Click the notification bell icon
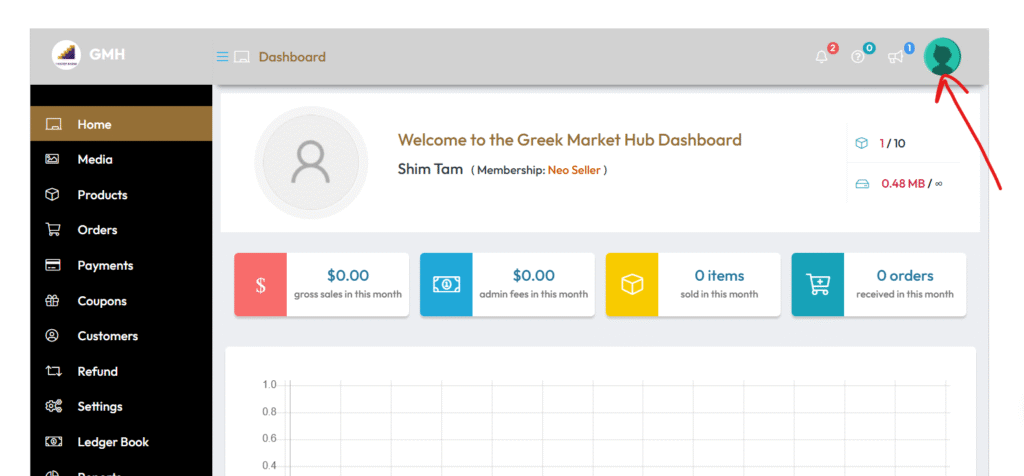 pyautogui.click(x=822, y=57)
